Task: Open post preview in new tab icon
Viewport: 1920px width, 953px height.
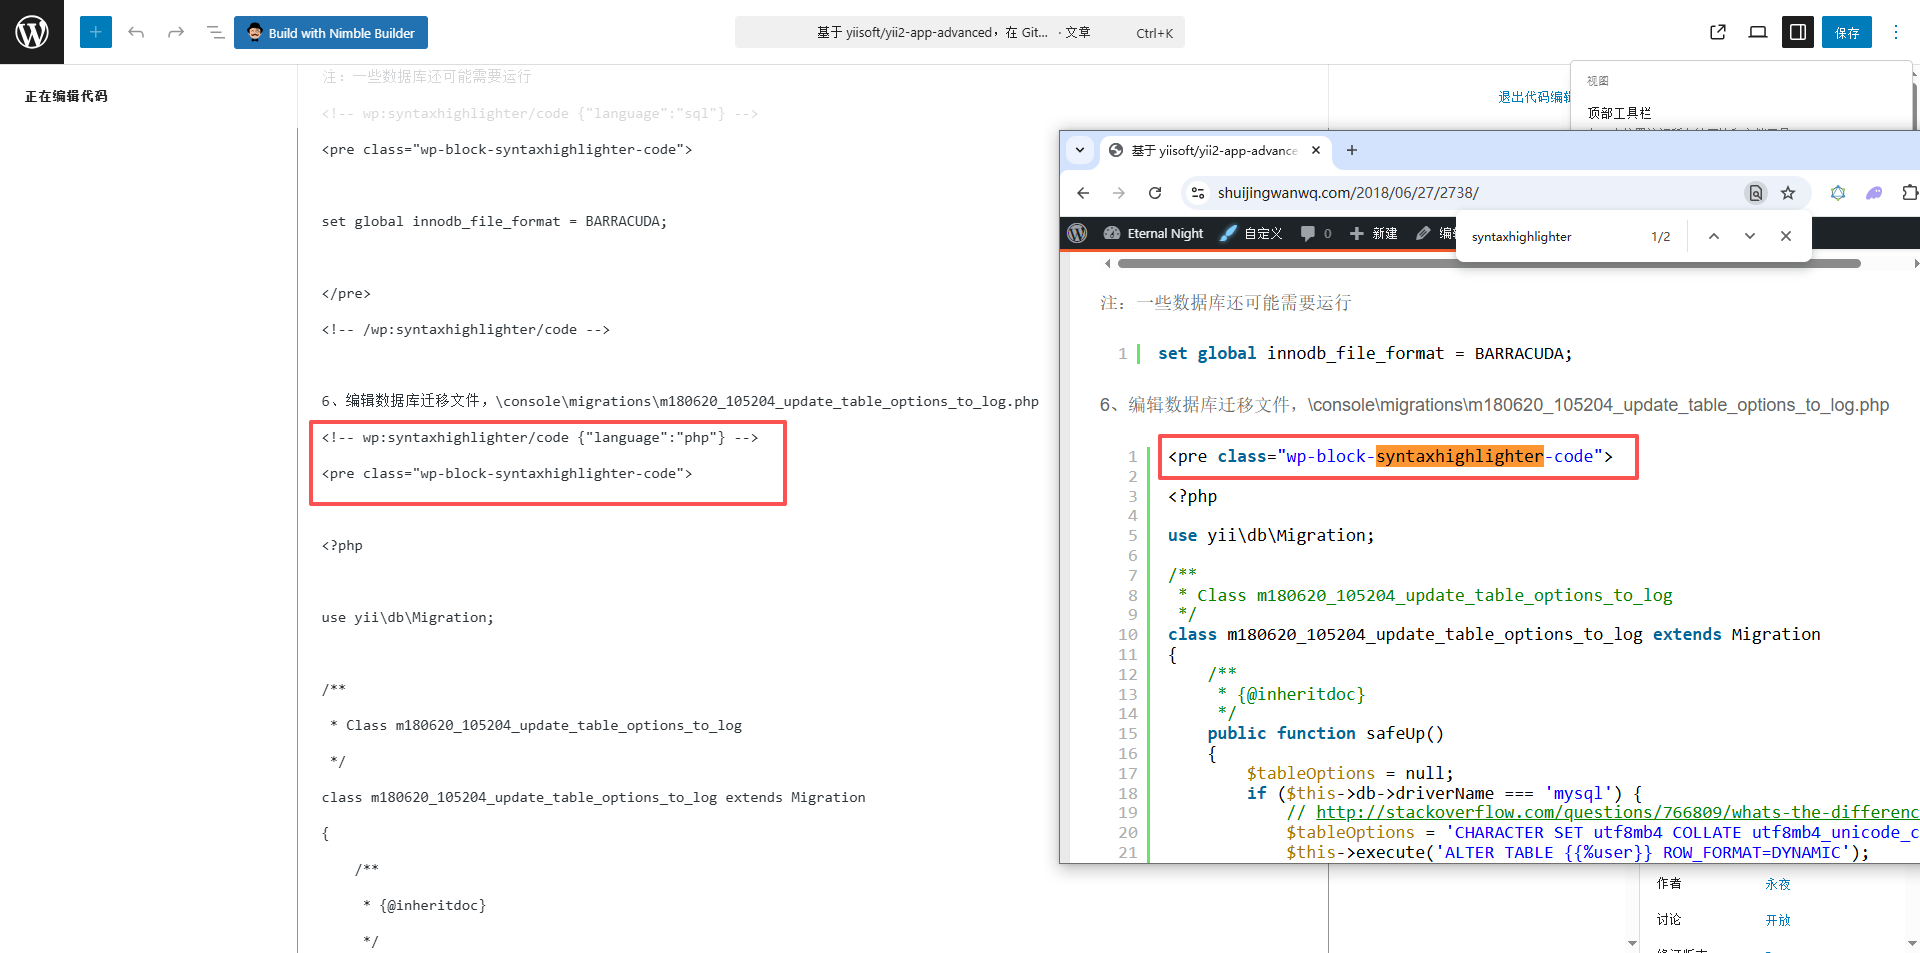Action: (1718, 32)
